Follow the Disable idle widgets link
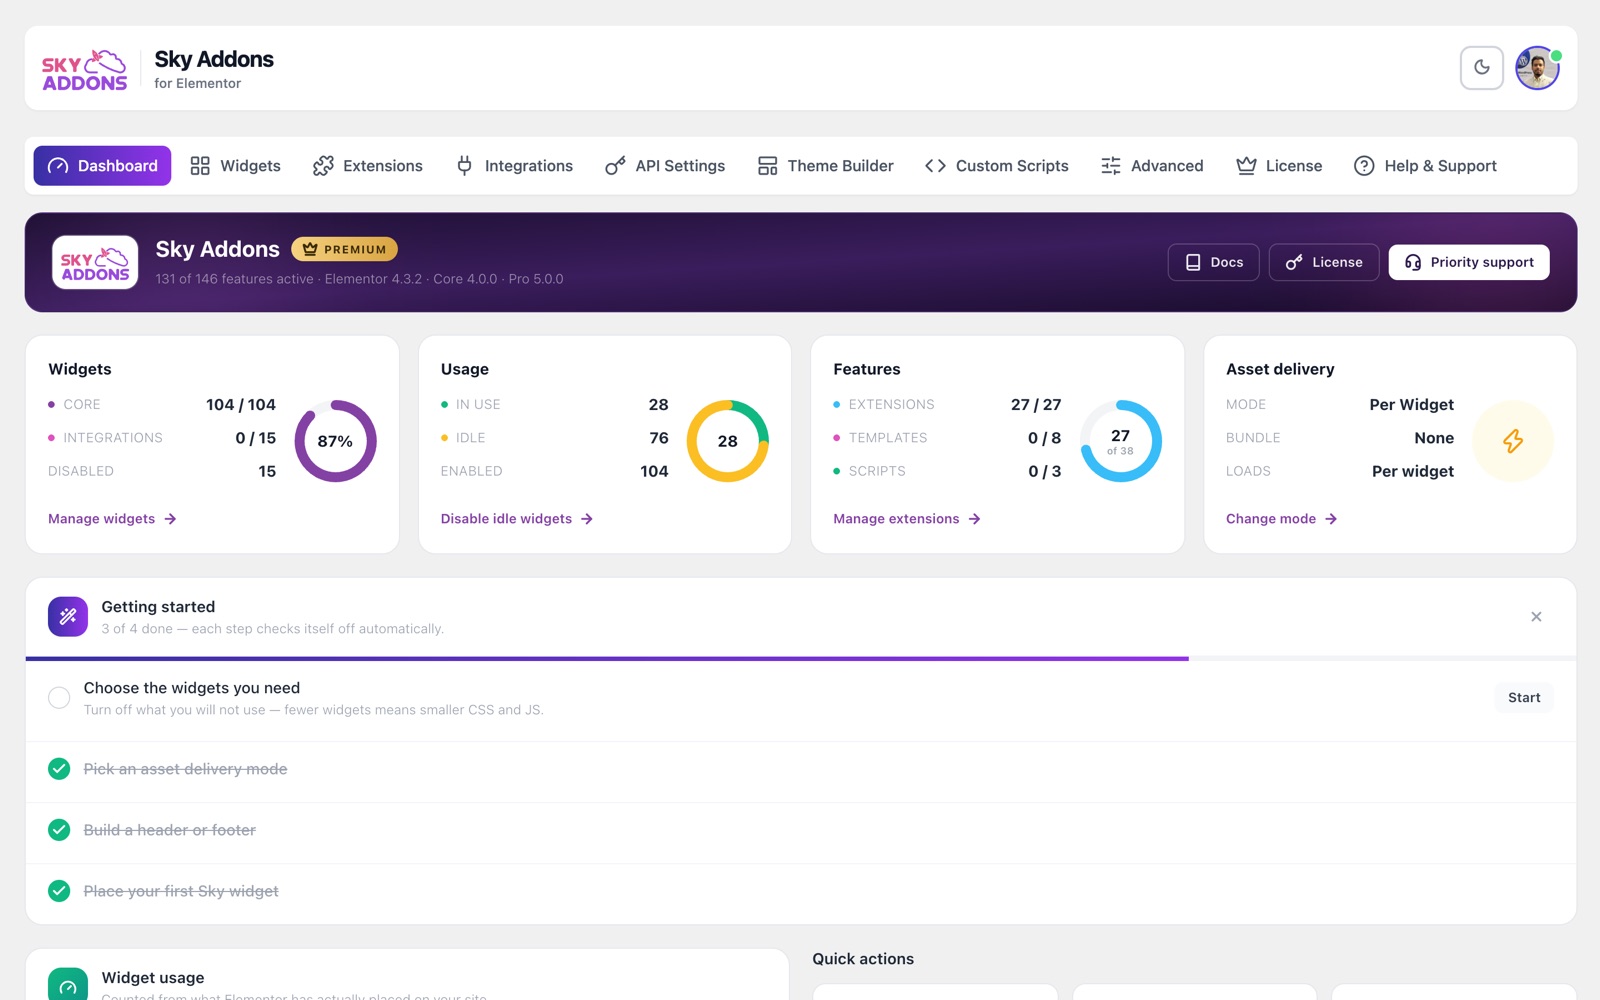This screenshot has width=1600, height=1000. [517, 519]
